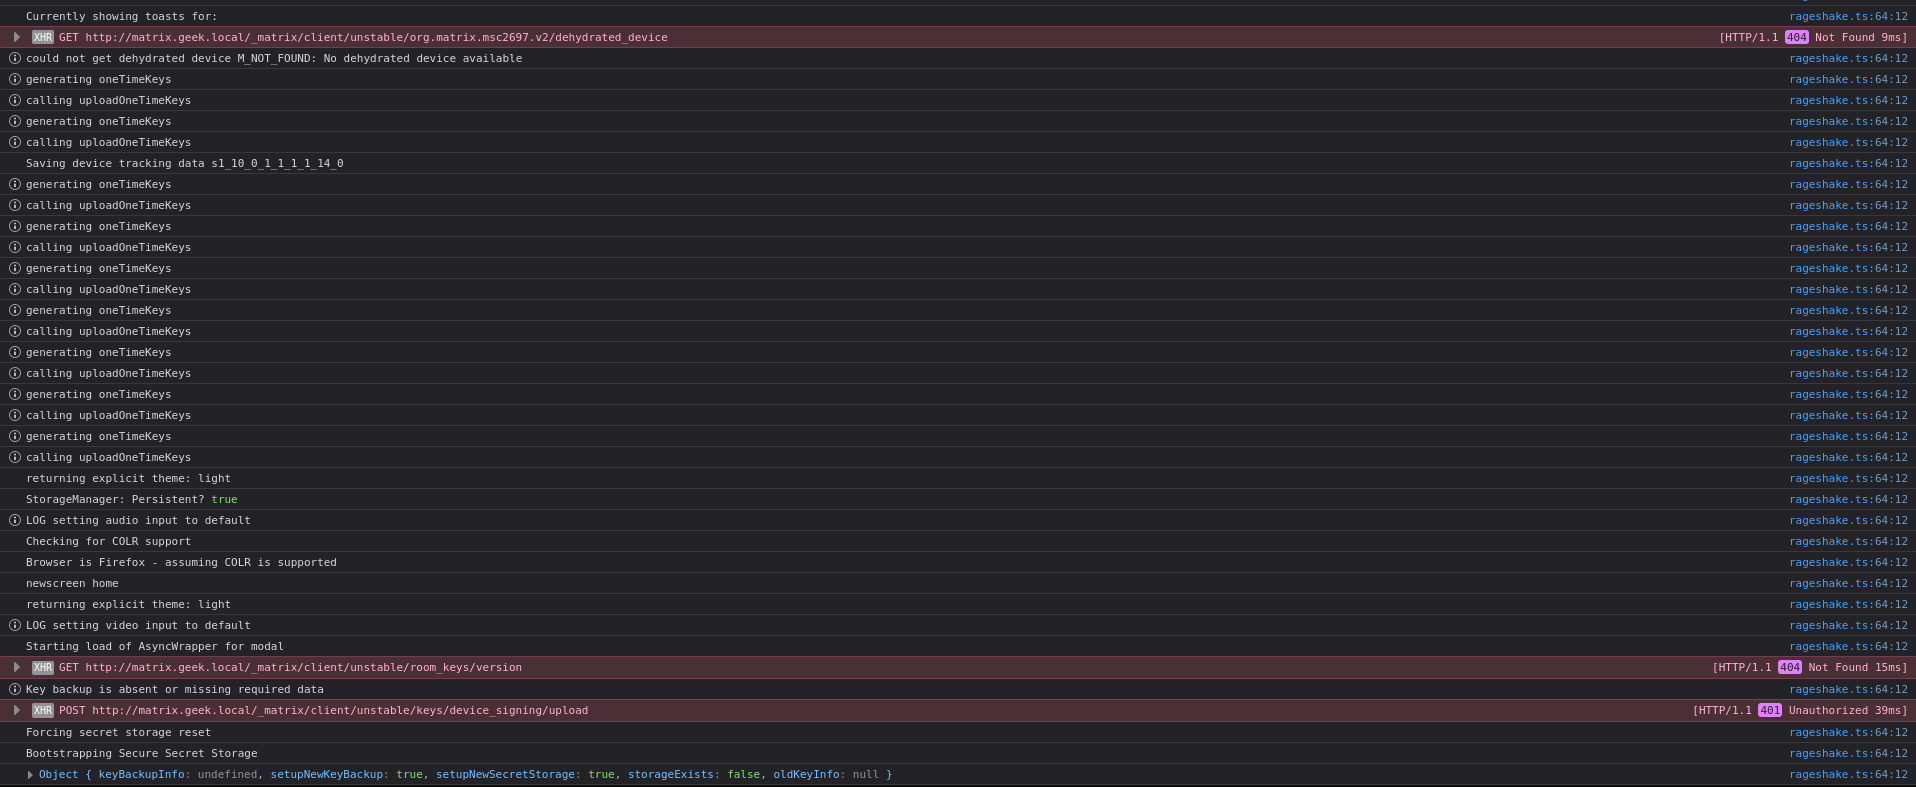Open the rageshake.ts link for 'LOG setting audio input'
This screenshot has width=1916, height=787.
coord(1848,520)
